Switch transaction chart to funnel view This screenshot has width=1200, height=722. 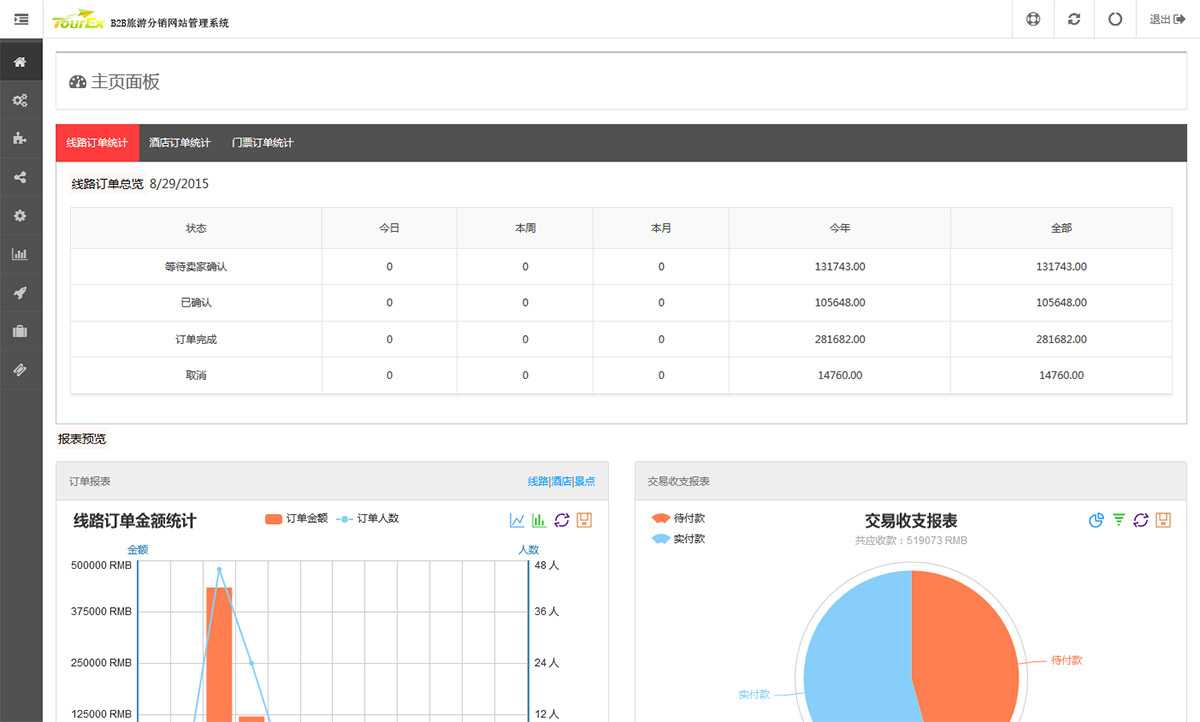pyautogui.click(x=1119, y=520)
